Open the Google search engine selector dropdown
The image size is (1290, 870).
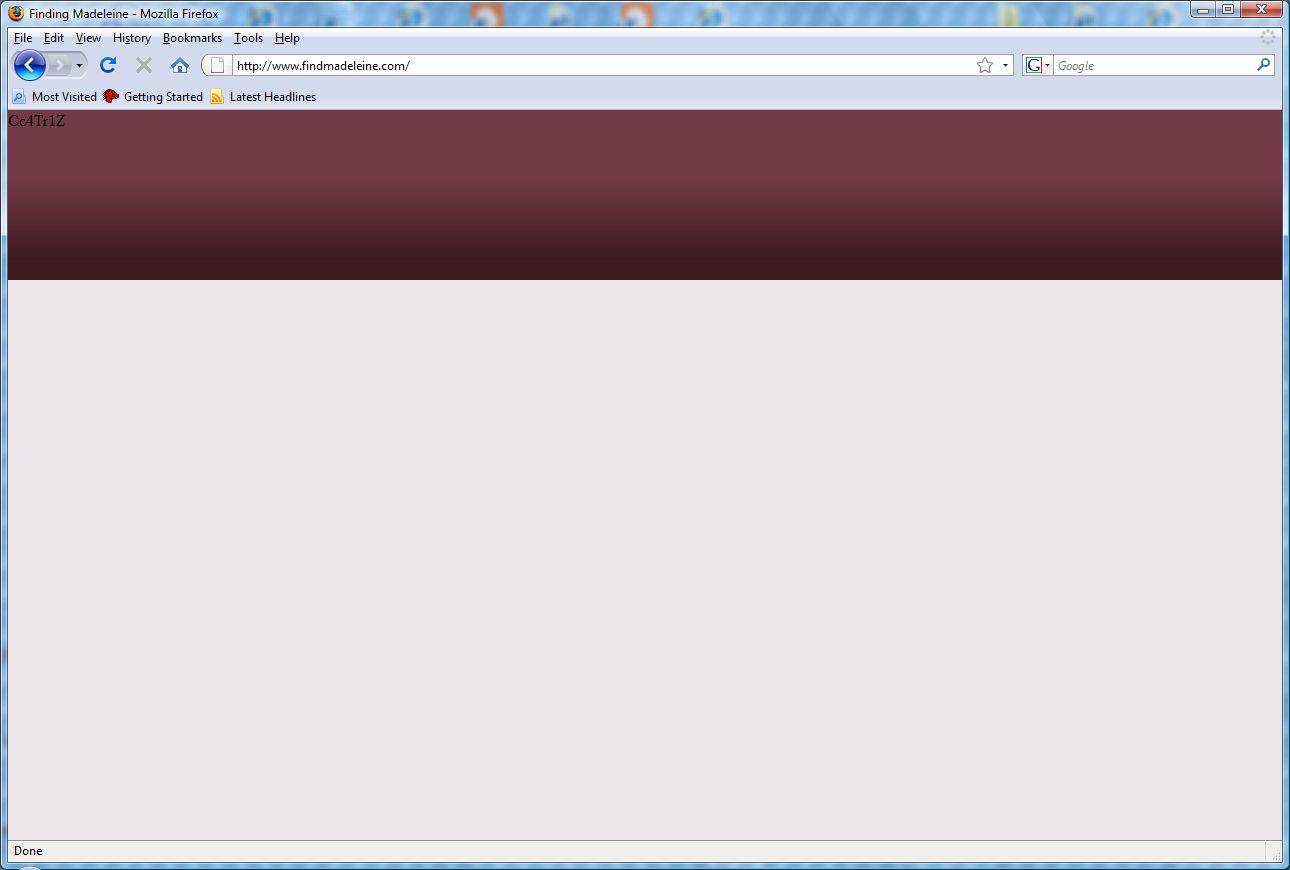tap(1037, 66)
